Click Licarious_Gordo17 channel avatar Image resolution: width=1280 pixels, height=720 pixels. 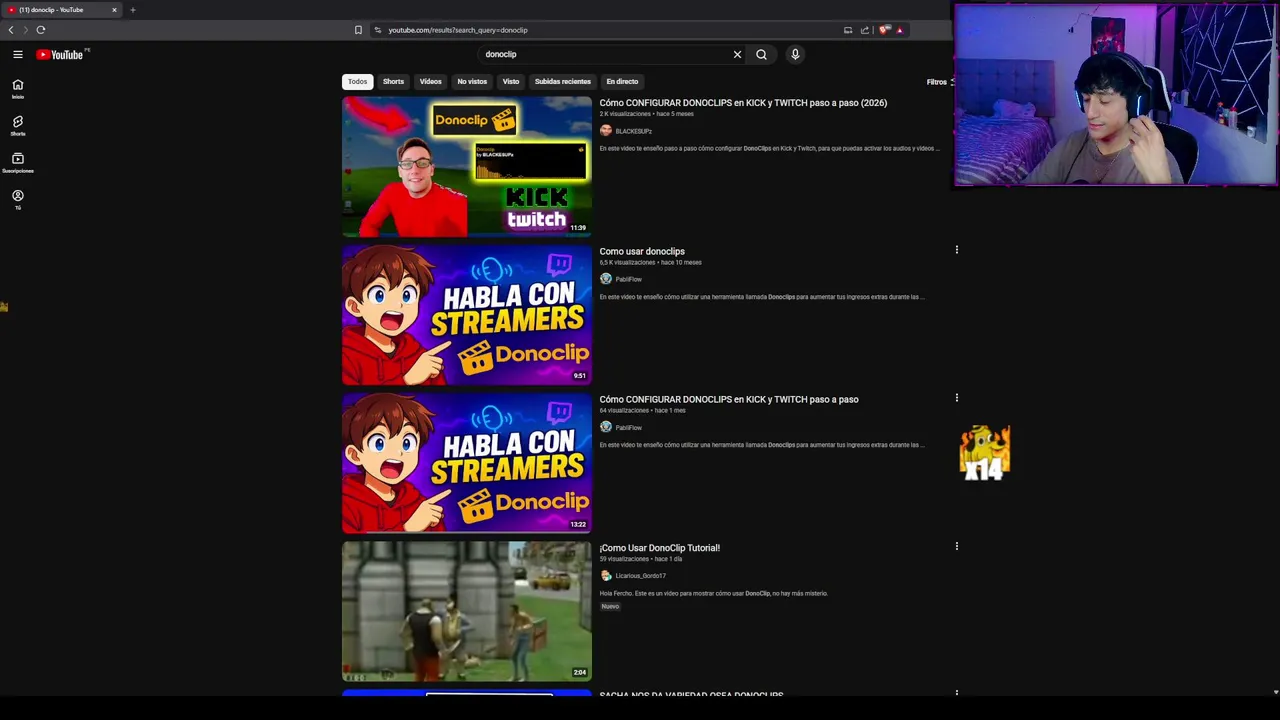coord(605,575)
